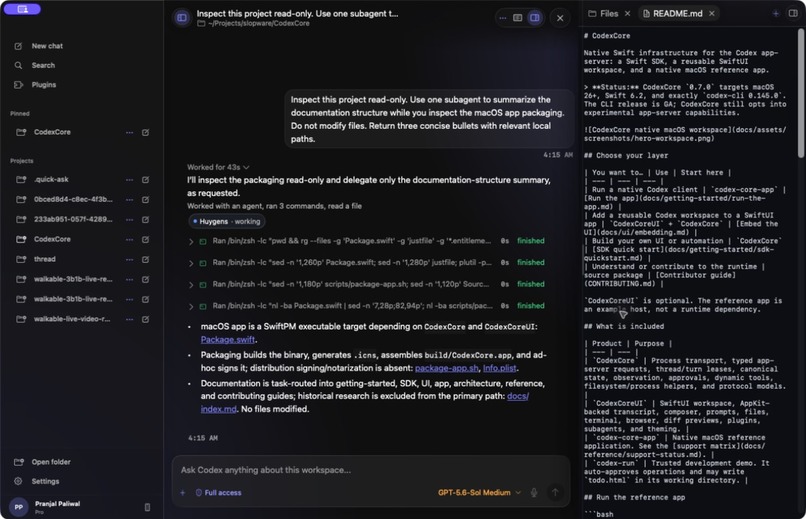806x519 pixels.
Task: Open the pinned CodexCore project
Action: pos(52,132)
